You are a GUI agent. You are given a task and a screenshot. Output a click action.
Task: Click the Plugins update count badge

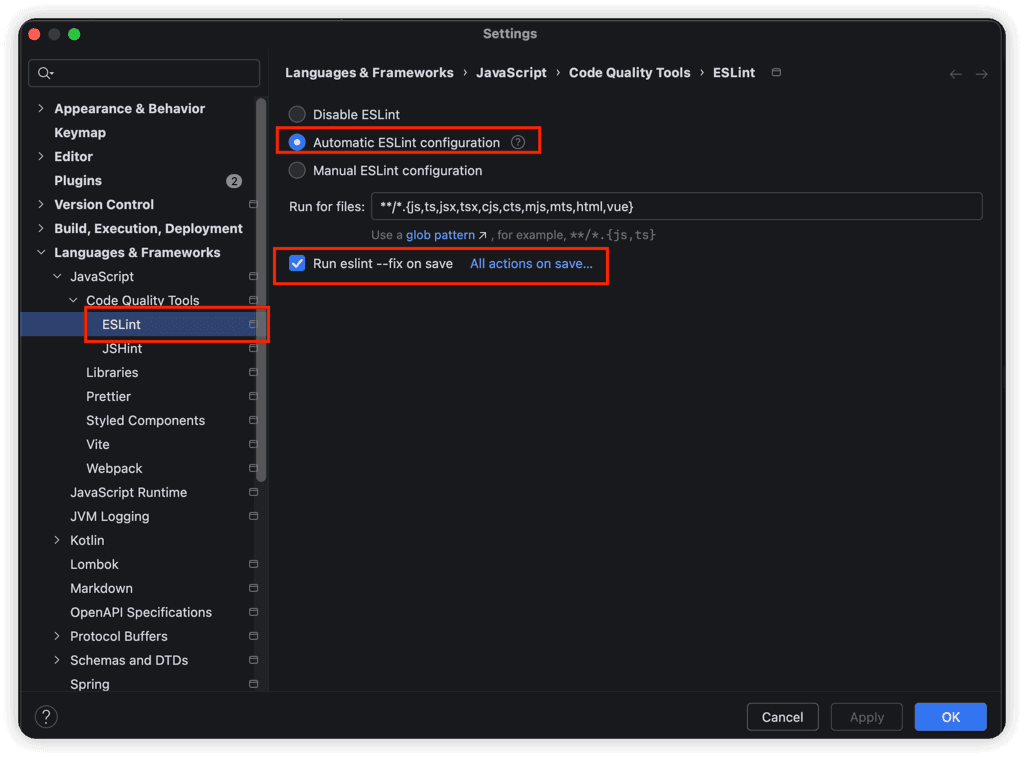click(234, 181)
